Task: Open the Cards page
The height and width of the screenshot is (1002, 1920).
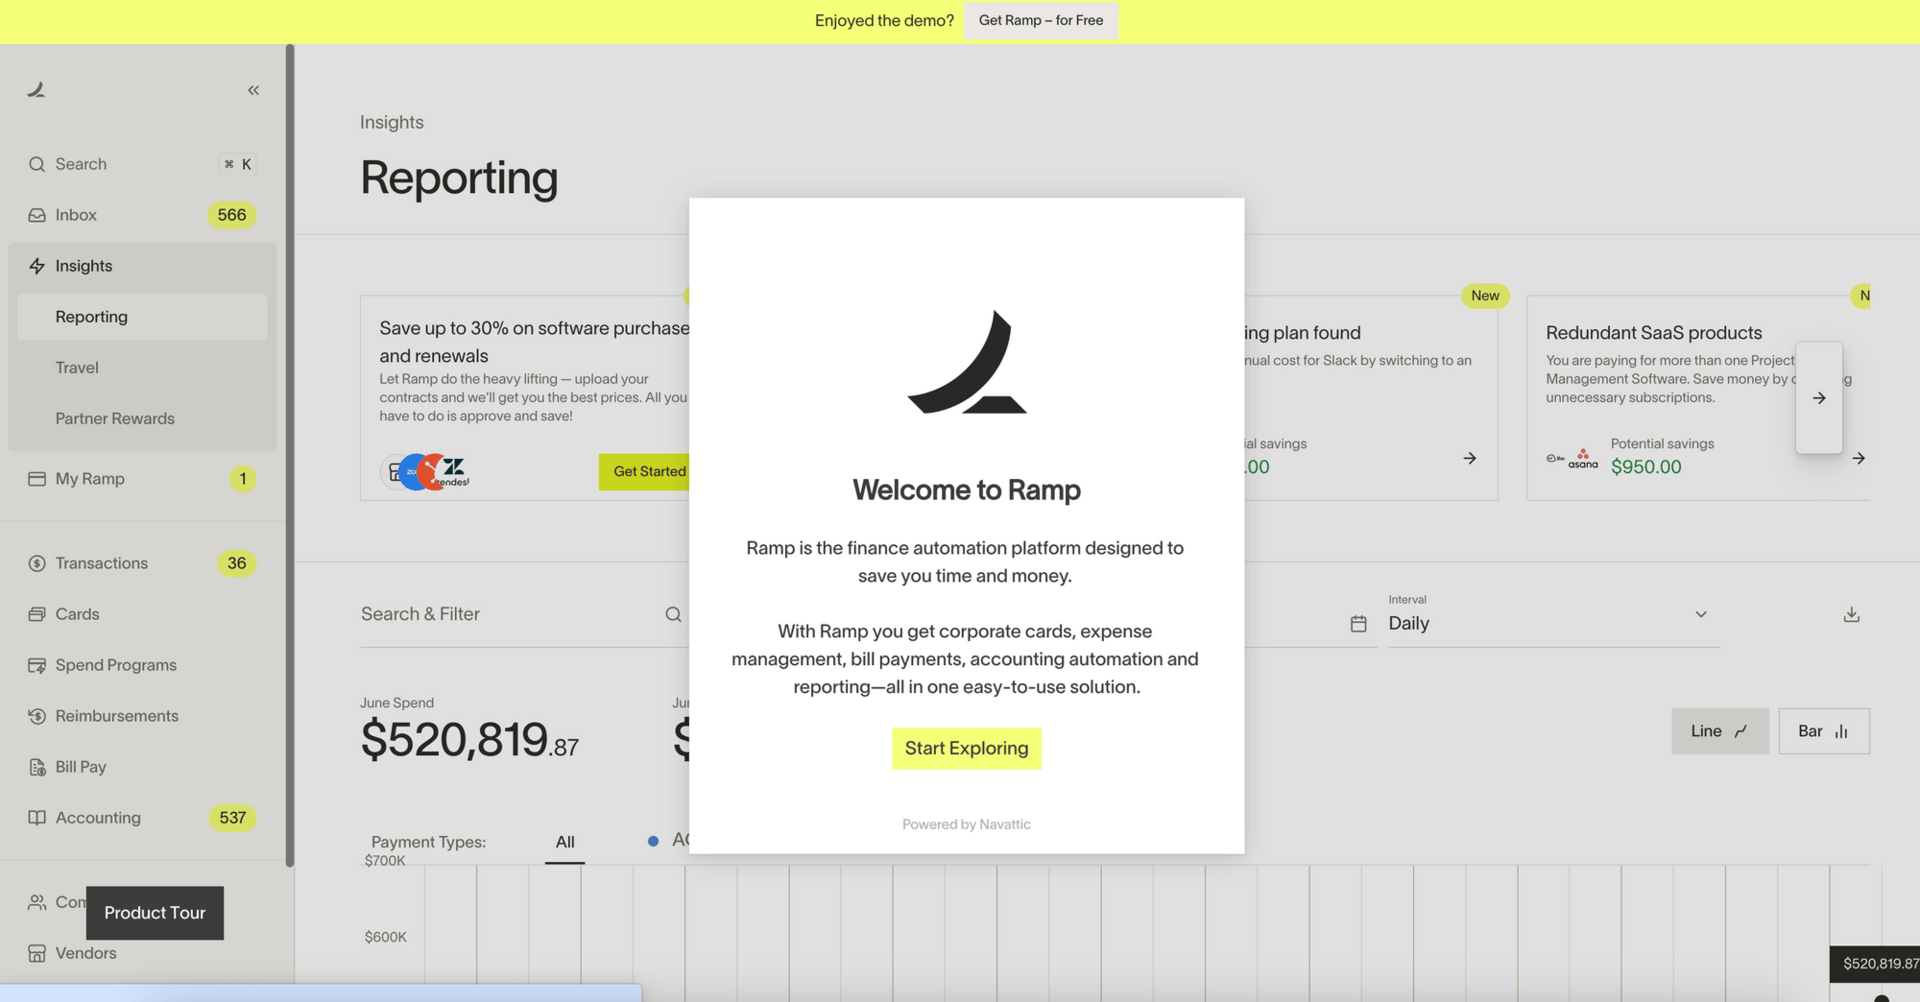Action: pyautogui.click(x=142, y=614)
